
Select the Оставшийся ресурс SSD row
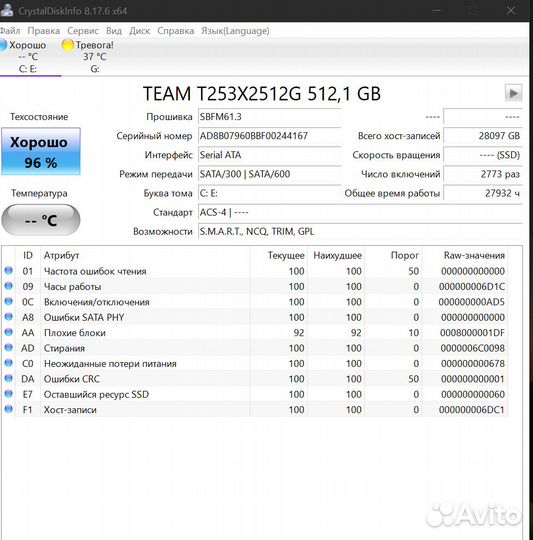256,394
